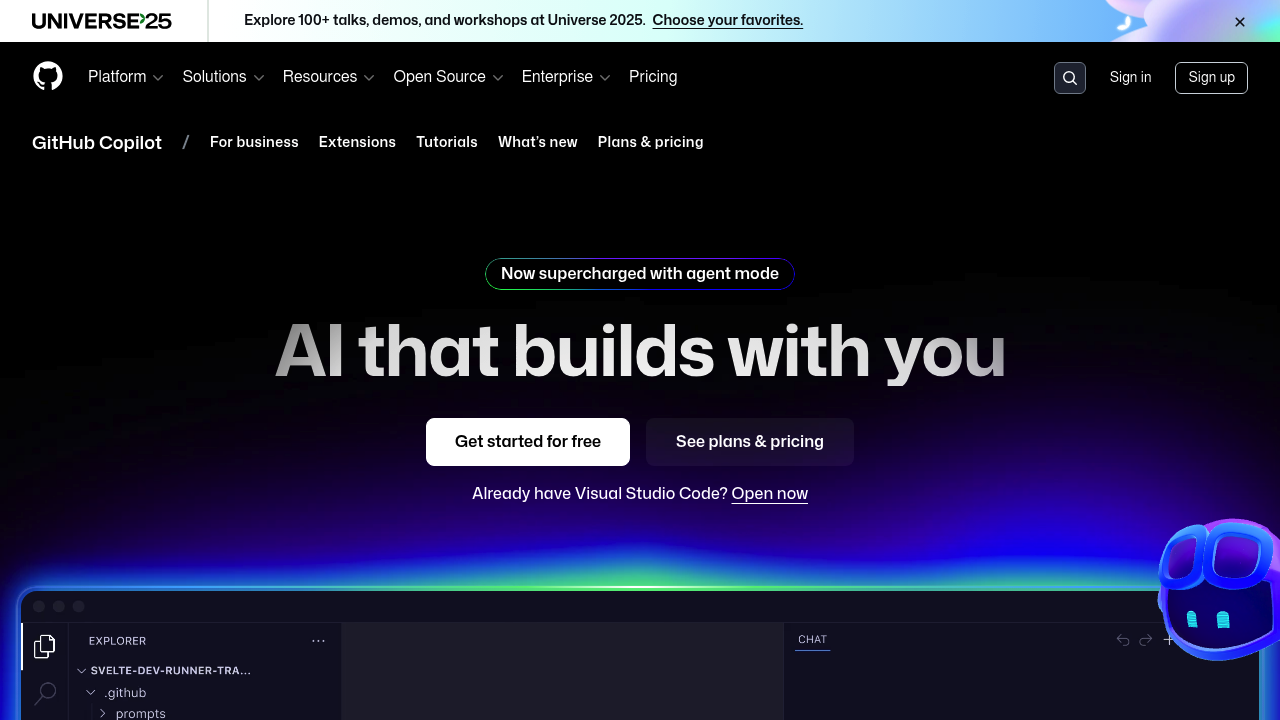Follow the Choose your favorites link
The height and width of the screenshot is (720, 1280).
pyautogui.click(x=727, y=20)
